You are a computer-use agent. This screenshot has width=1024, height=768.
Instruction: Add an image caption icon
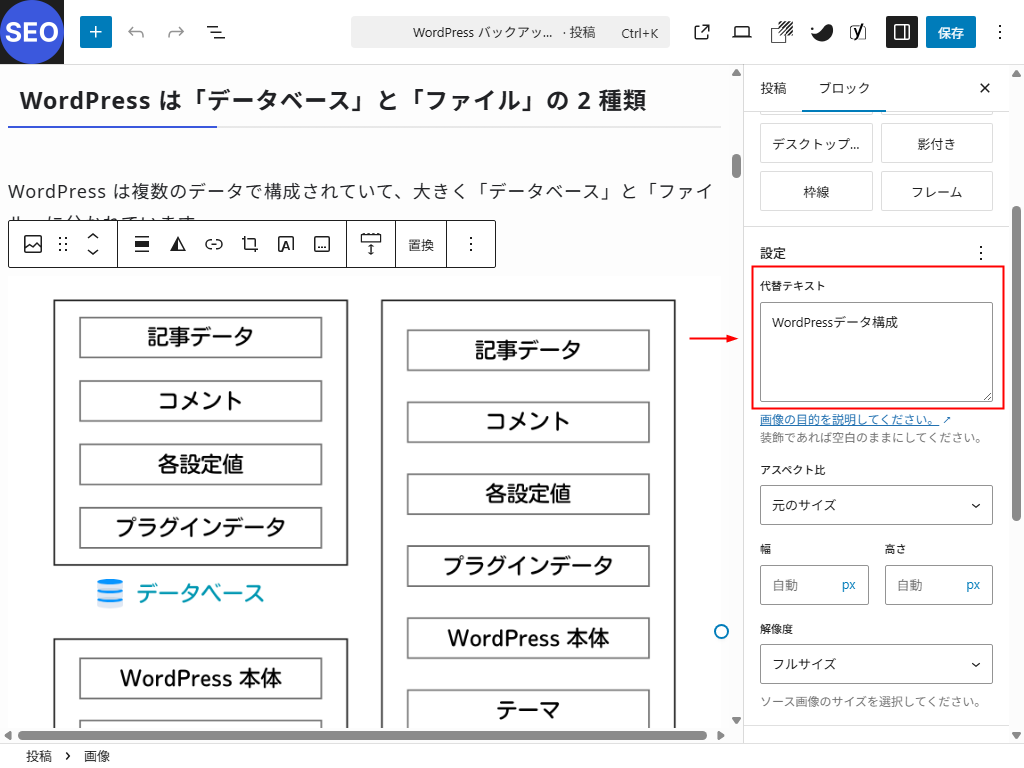pos(322,244)
